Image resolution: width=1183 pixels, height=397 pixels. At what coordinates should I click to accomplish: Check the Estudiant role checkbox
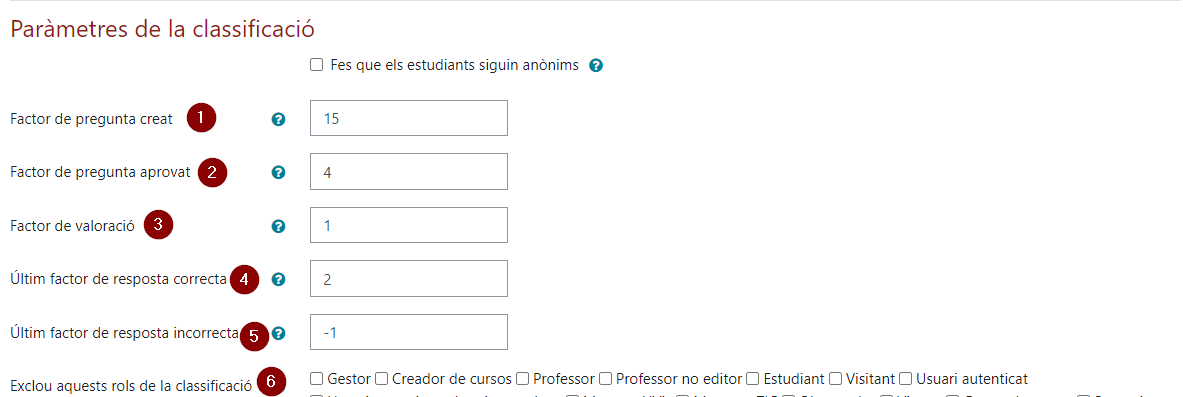751,378
